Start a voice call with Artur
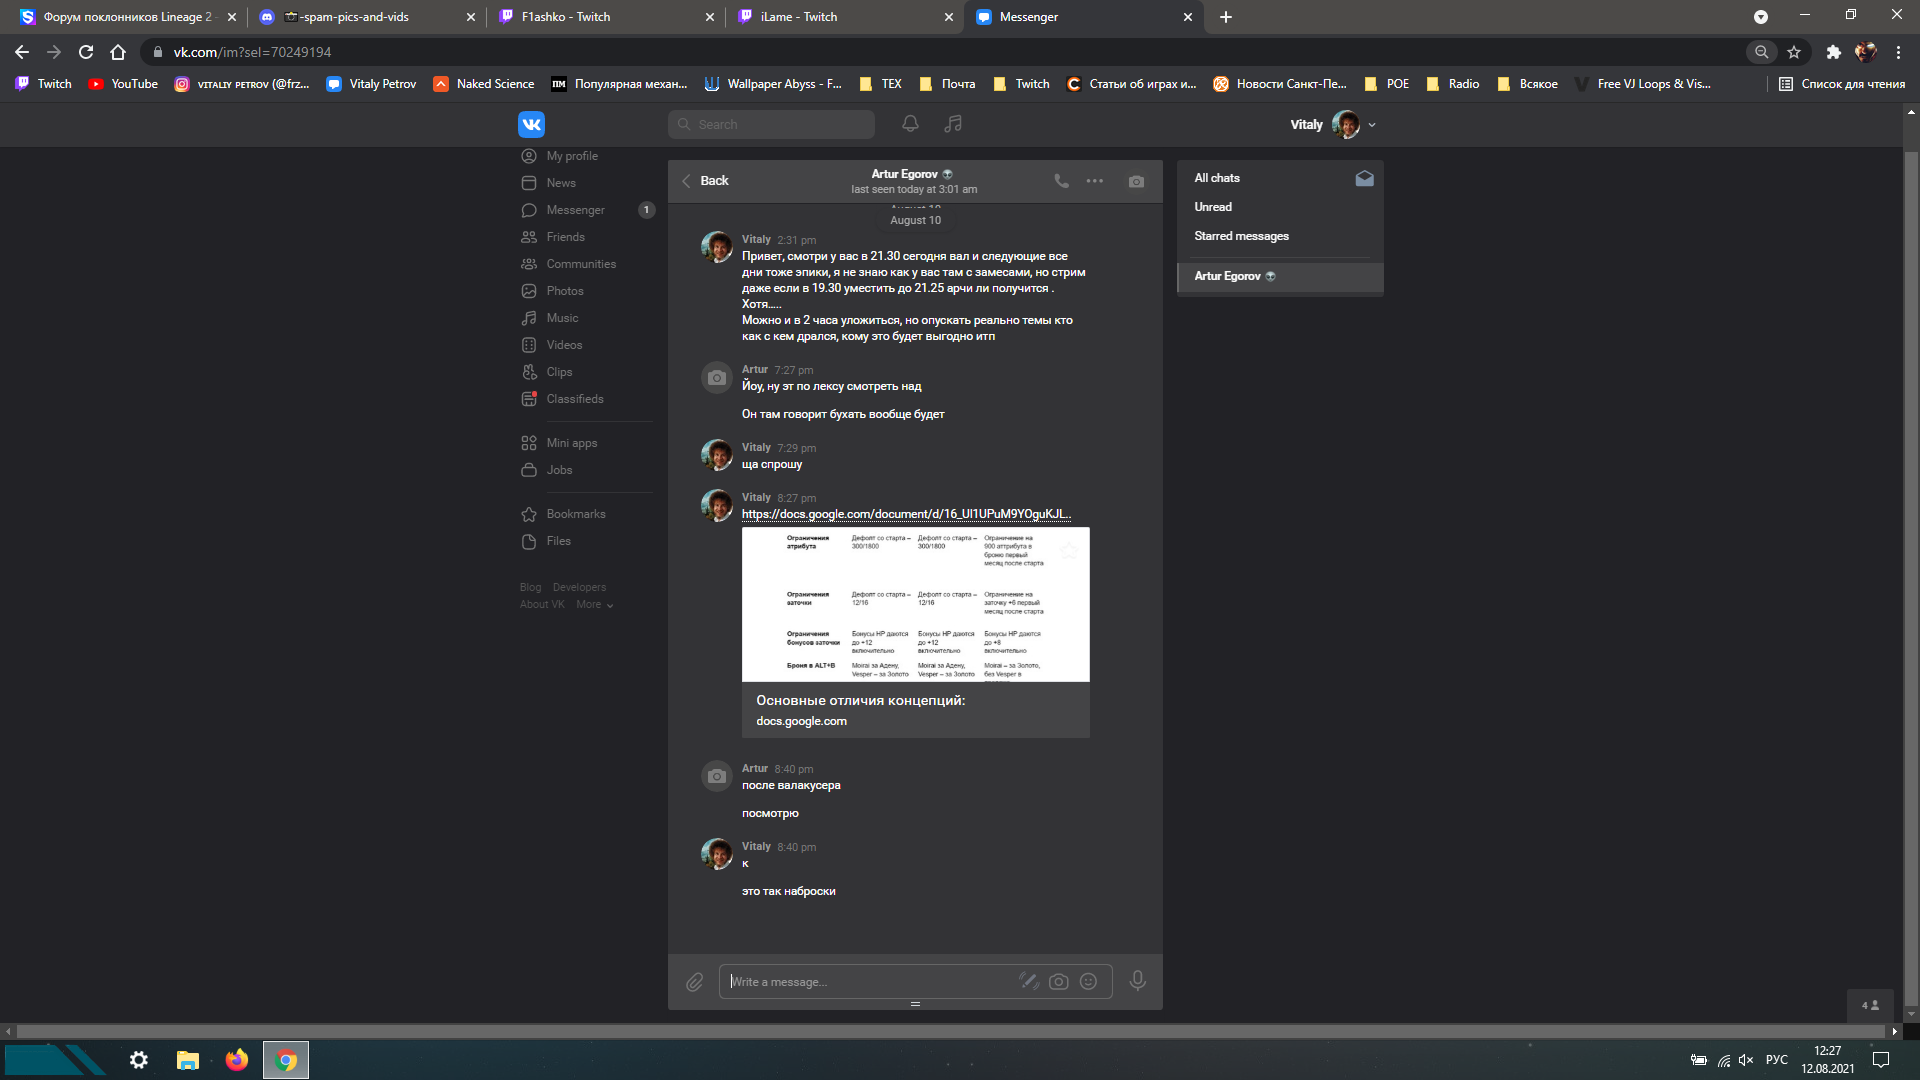Viewport: 1920px width, 1080px height. pos(1061,181)
